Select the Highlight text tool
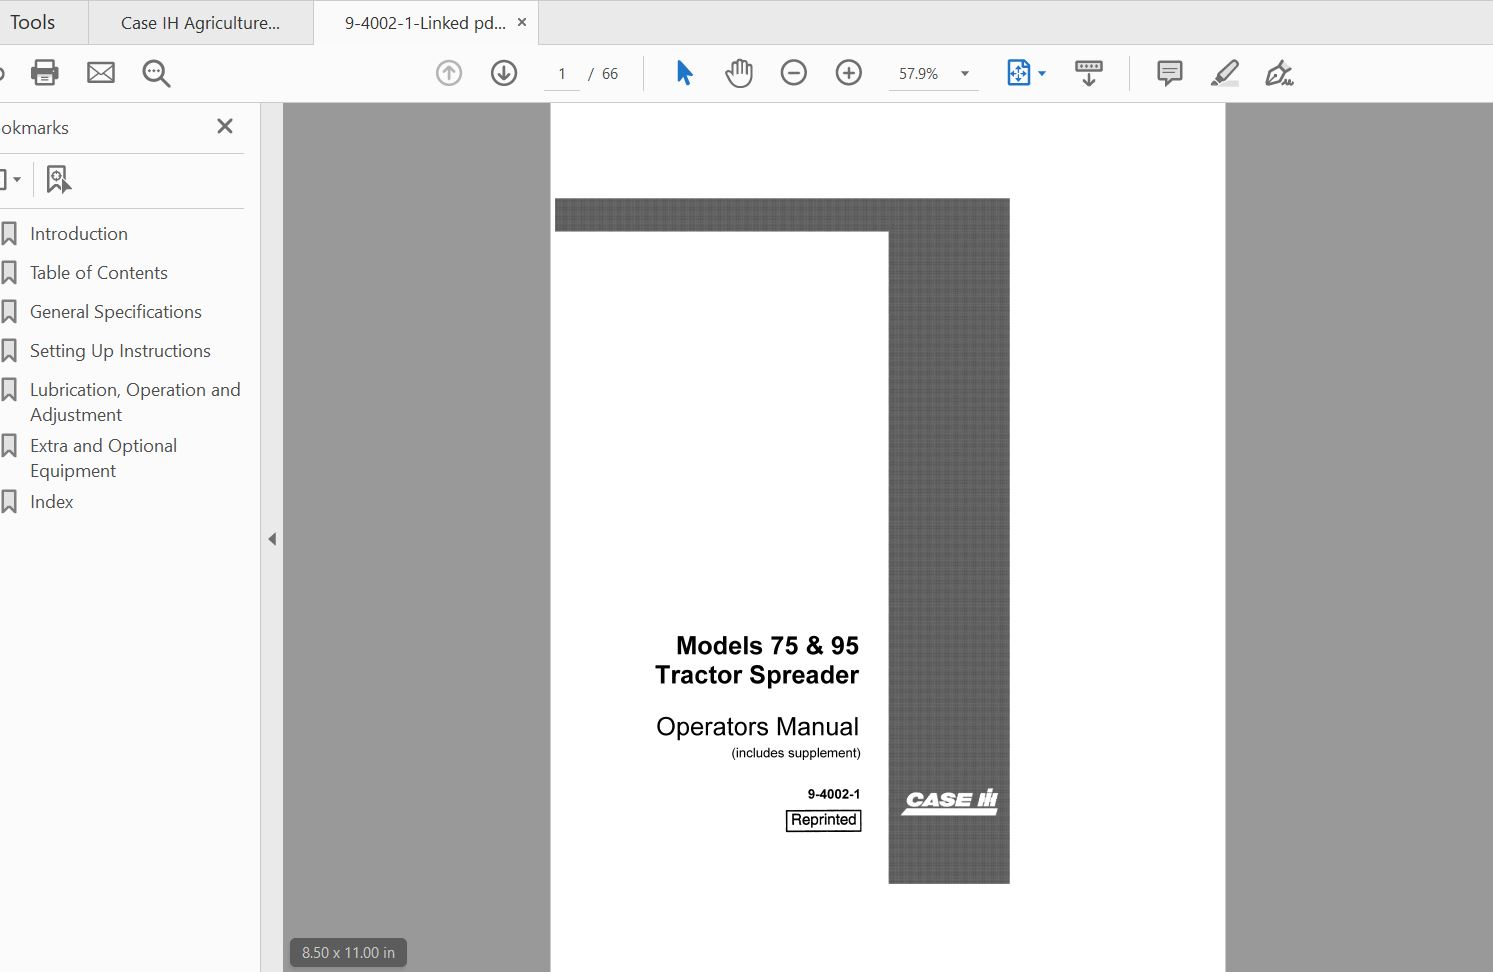 (x=1225, y=73)
